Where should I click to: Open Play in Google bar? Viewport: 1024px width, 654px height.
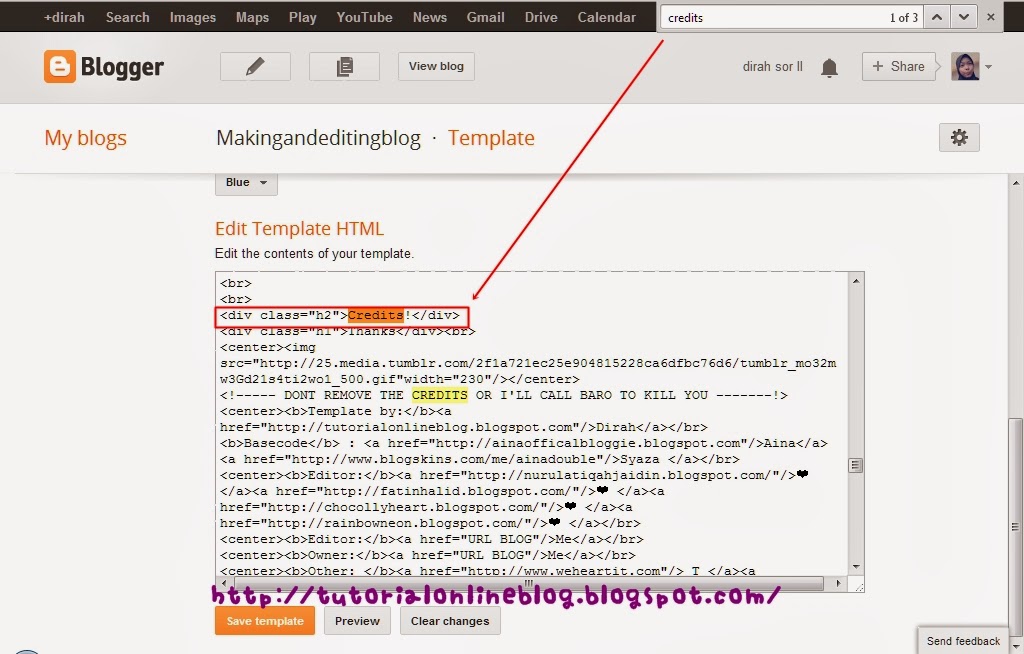pyautogui.click(x=302, y=18)
